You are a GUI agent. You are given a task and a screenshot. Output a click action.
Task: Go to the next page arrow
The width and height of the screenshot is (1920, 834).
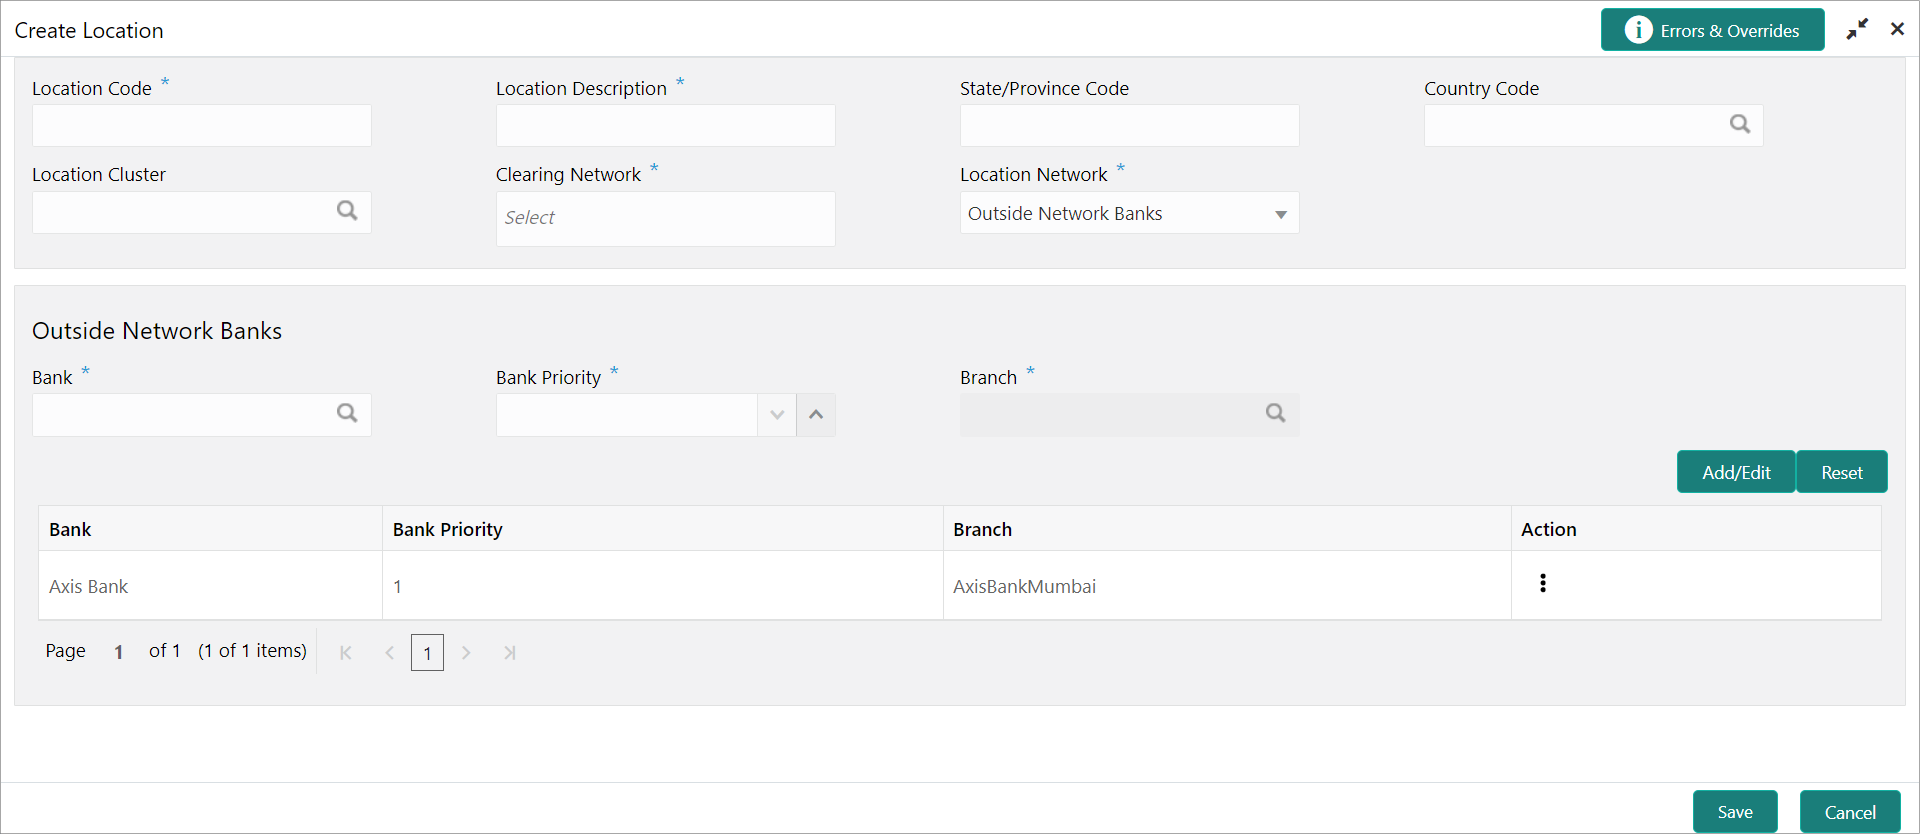466,653
